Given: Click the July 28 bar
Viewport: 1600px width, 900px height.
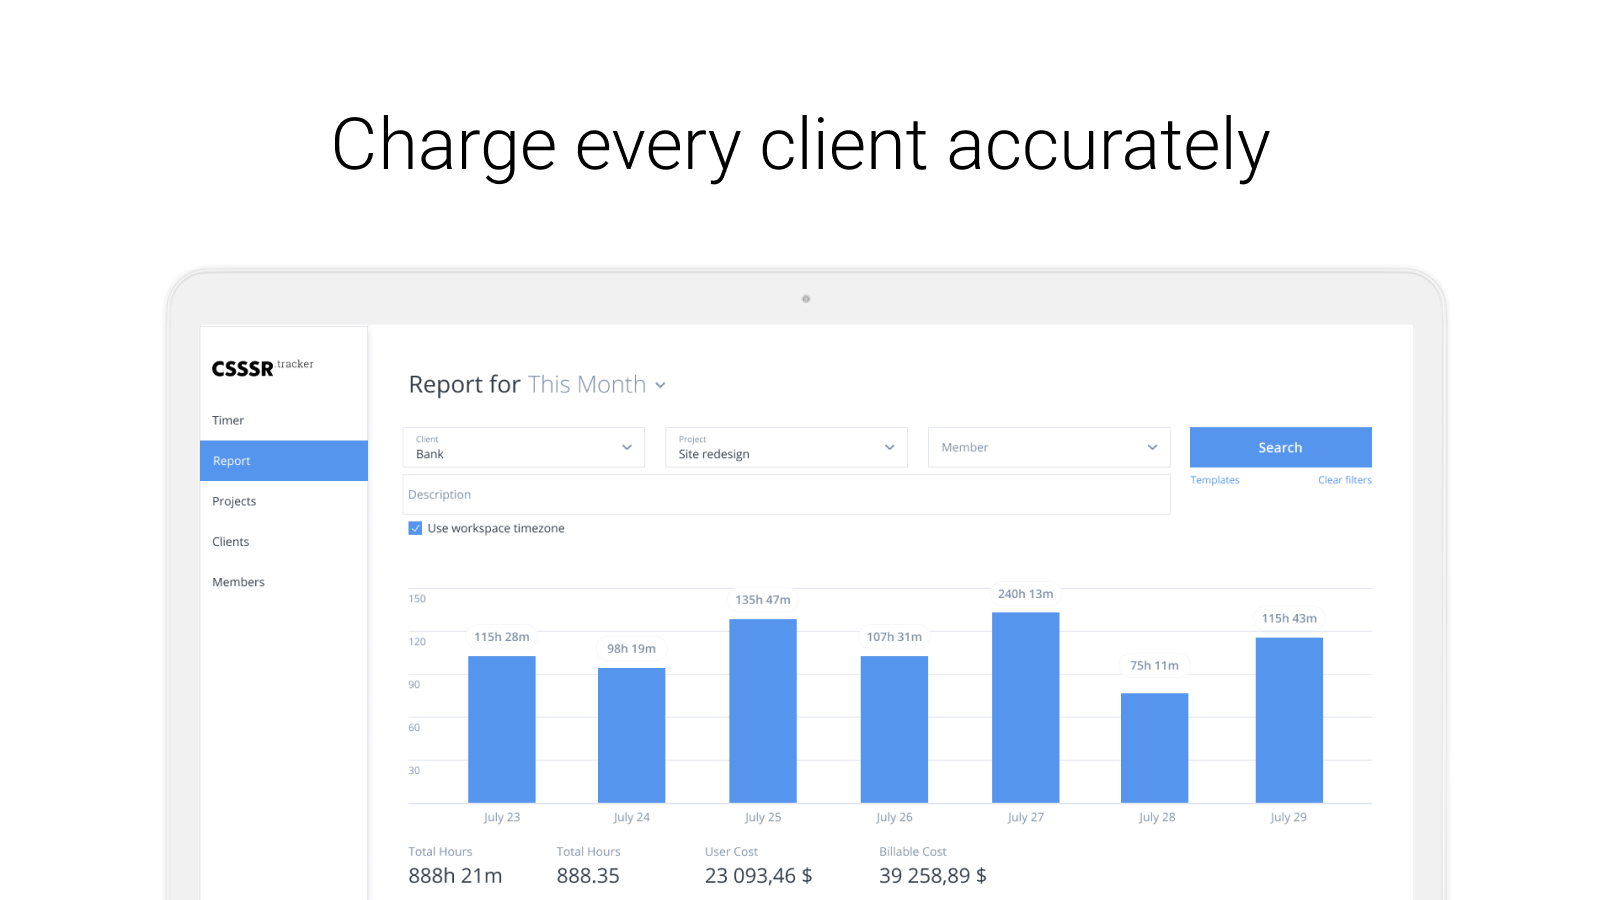Looking at the screenshot, I should tap(1155, 748).
